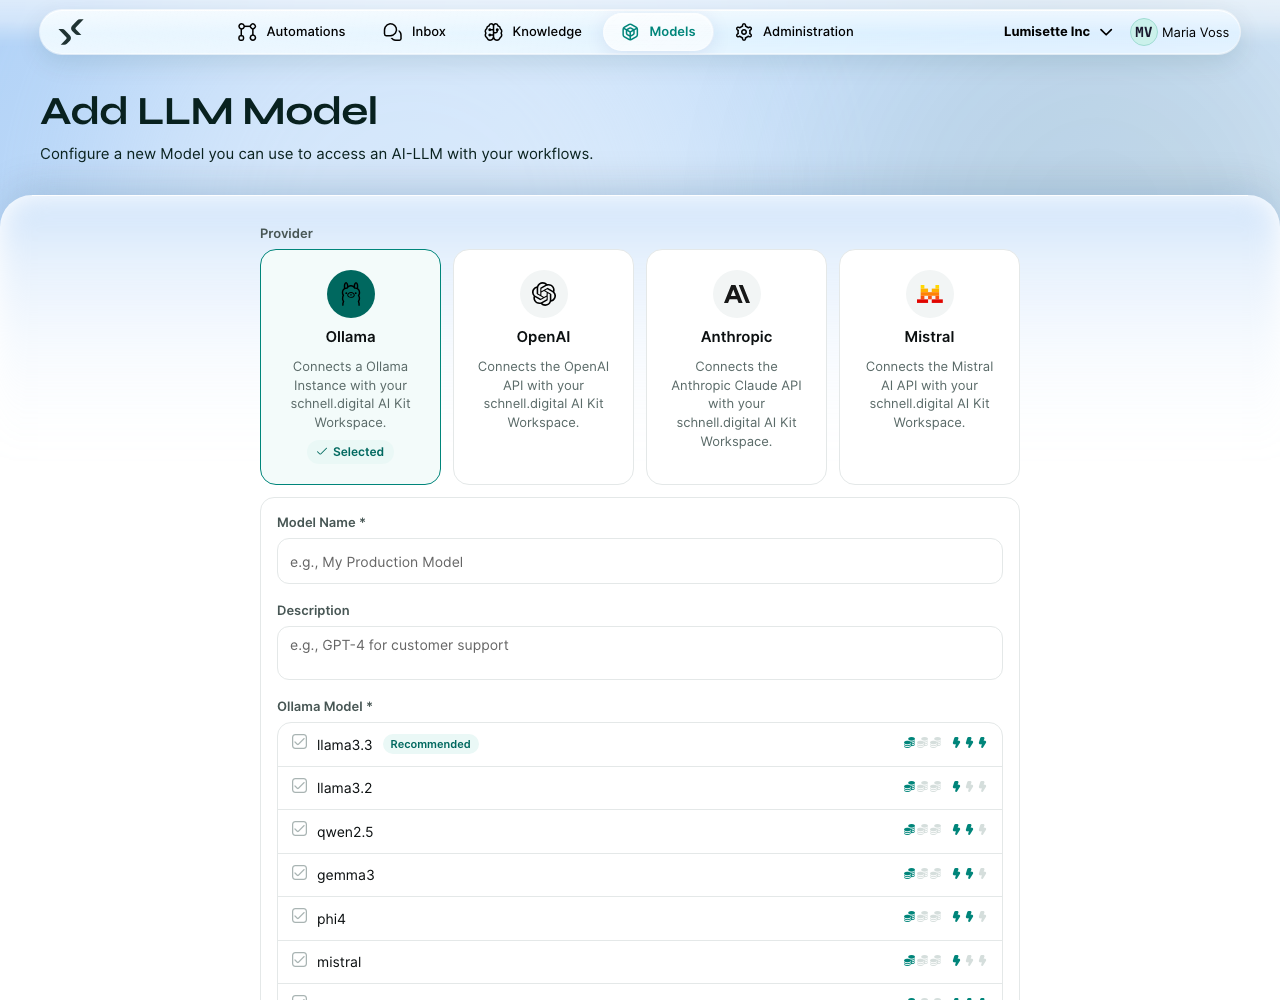Viewport: 1280px width, 1000px height.
Task: Click the cost coins icon for gemma3
Action: (923, 874)
